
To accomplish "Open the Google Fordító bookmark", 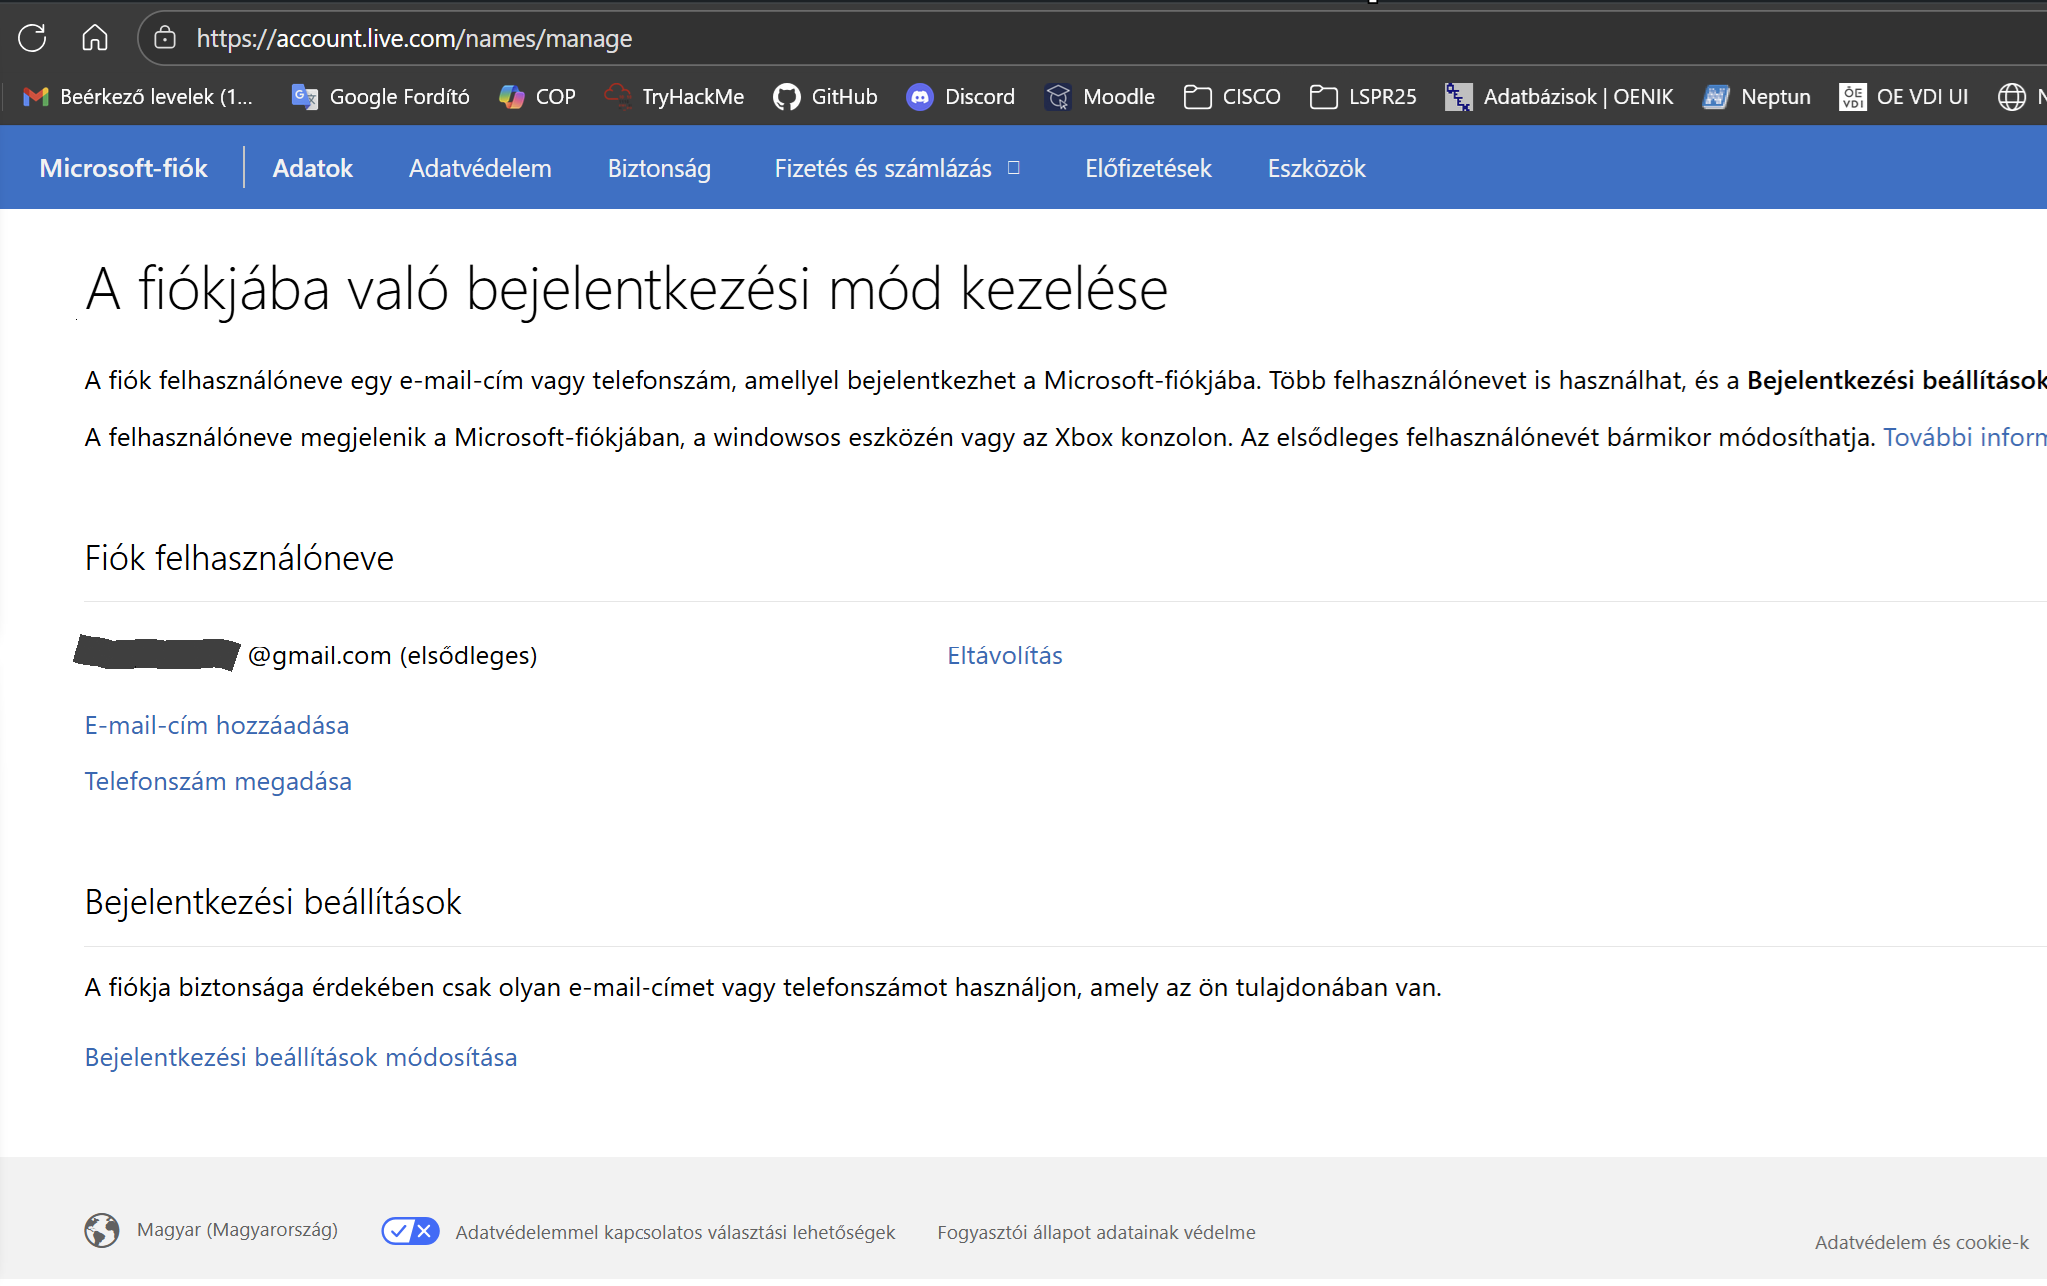I will [381, 97].
